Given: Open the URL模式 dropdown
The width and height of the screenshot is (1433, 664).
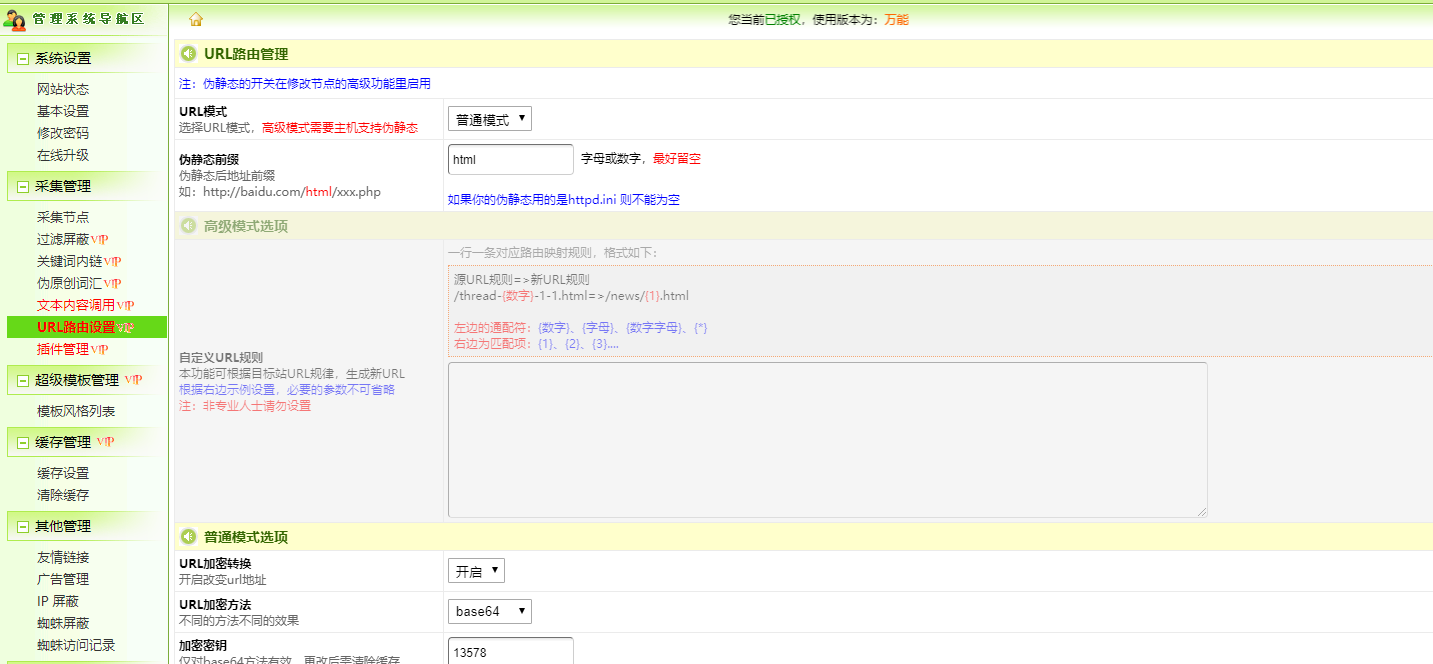Looking at the screenshot, I should point(489,120).
